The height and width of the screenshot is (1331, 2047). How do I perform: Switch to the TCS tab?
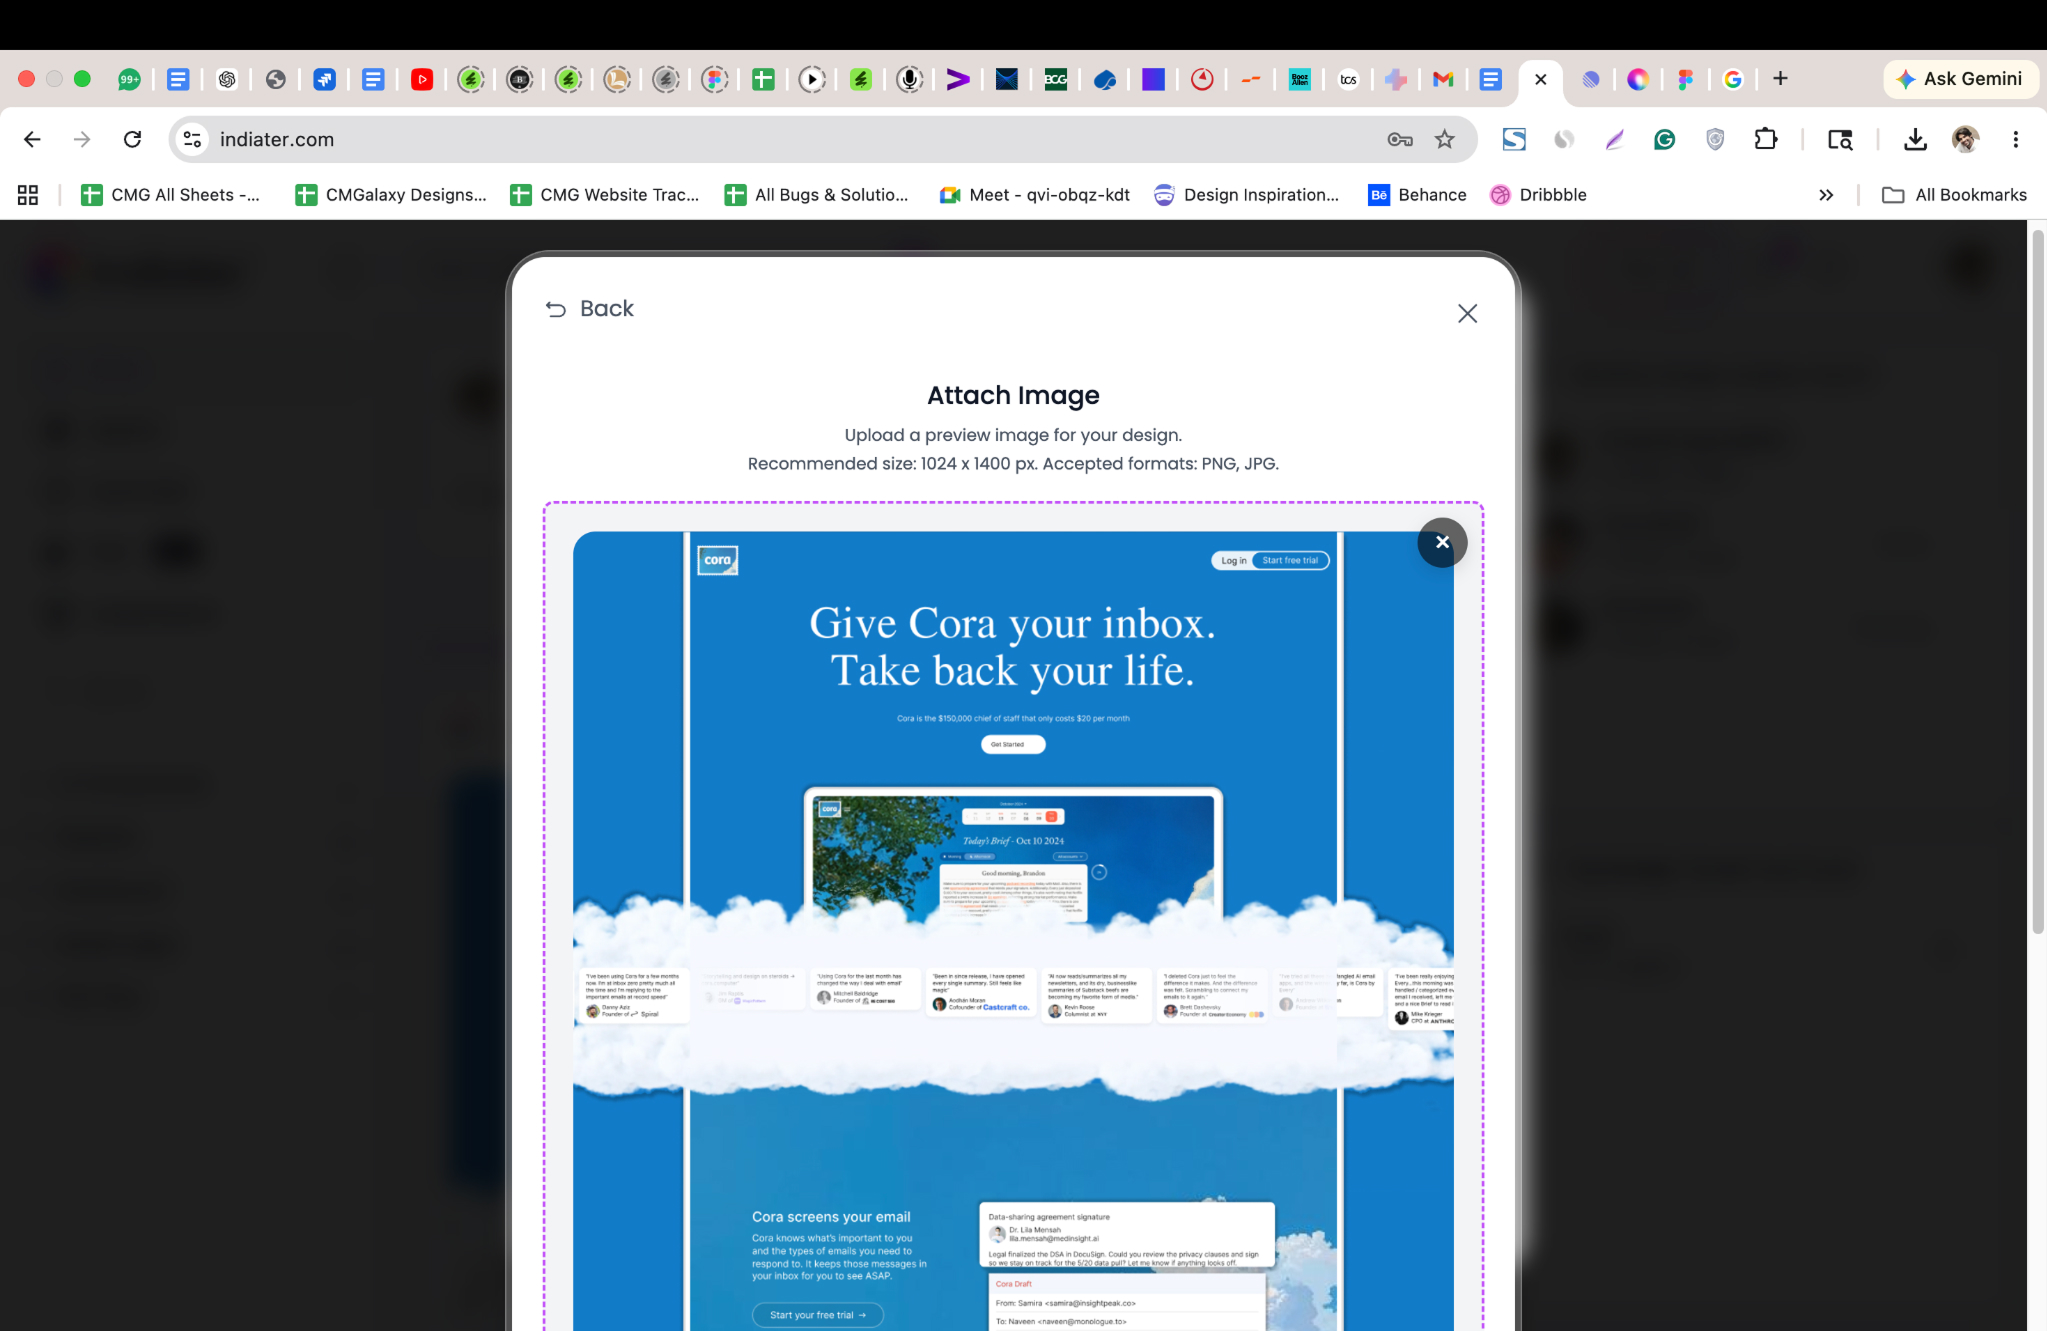click(x=1348, y=79)
